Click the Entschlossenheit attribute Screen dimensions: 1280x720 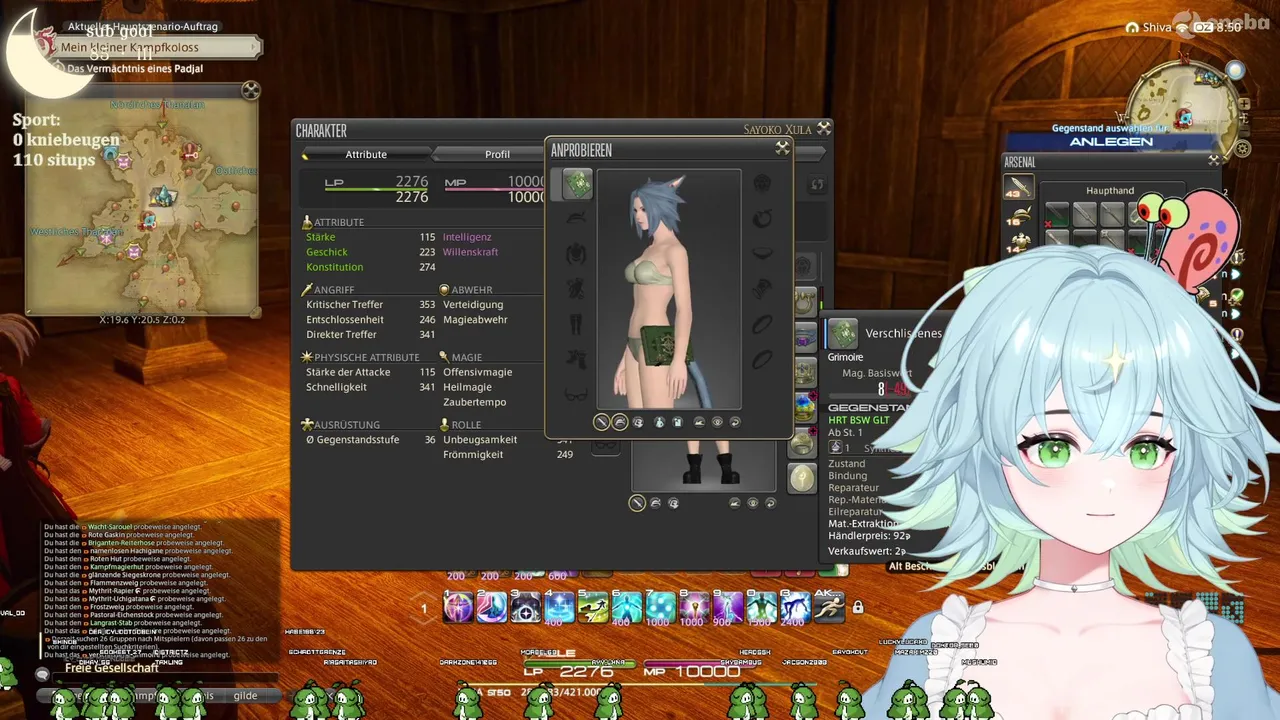coord(345,319)
